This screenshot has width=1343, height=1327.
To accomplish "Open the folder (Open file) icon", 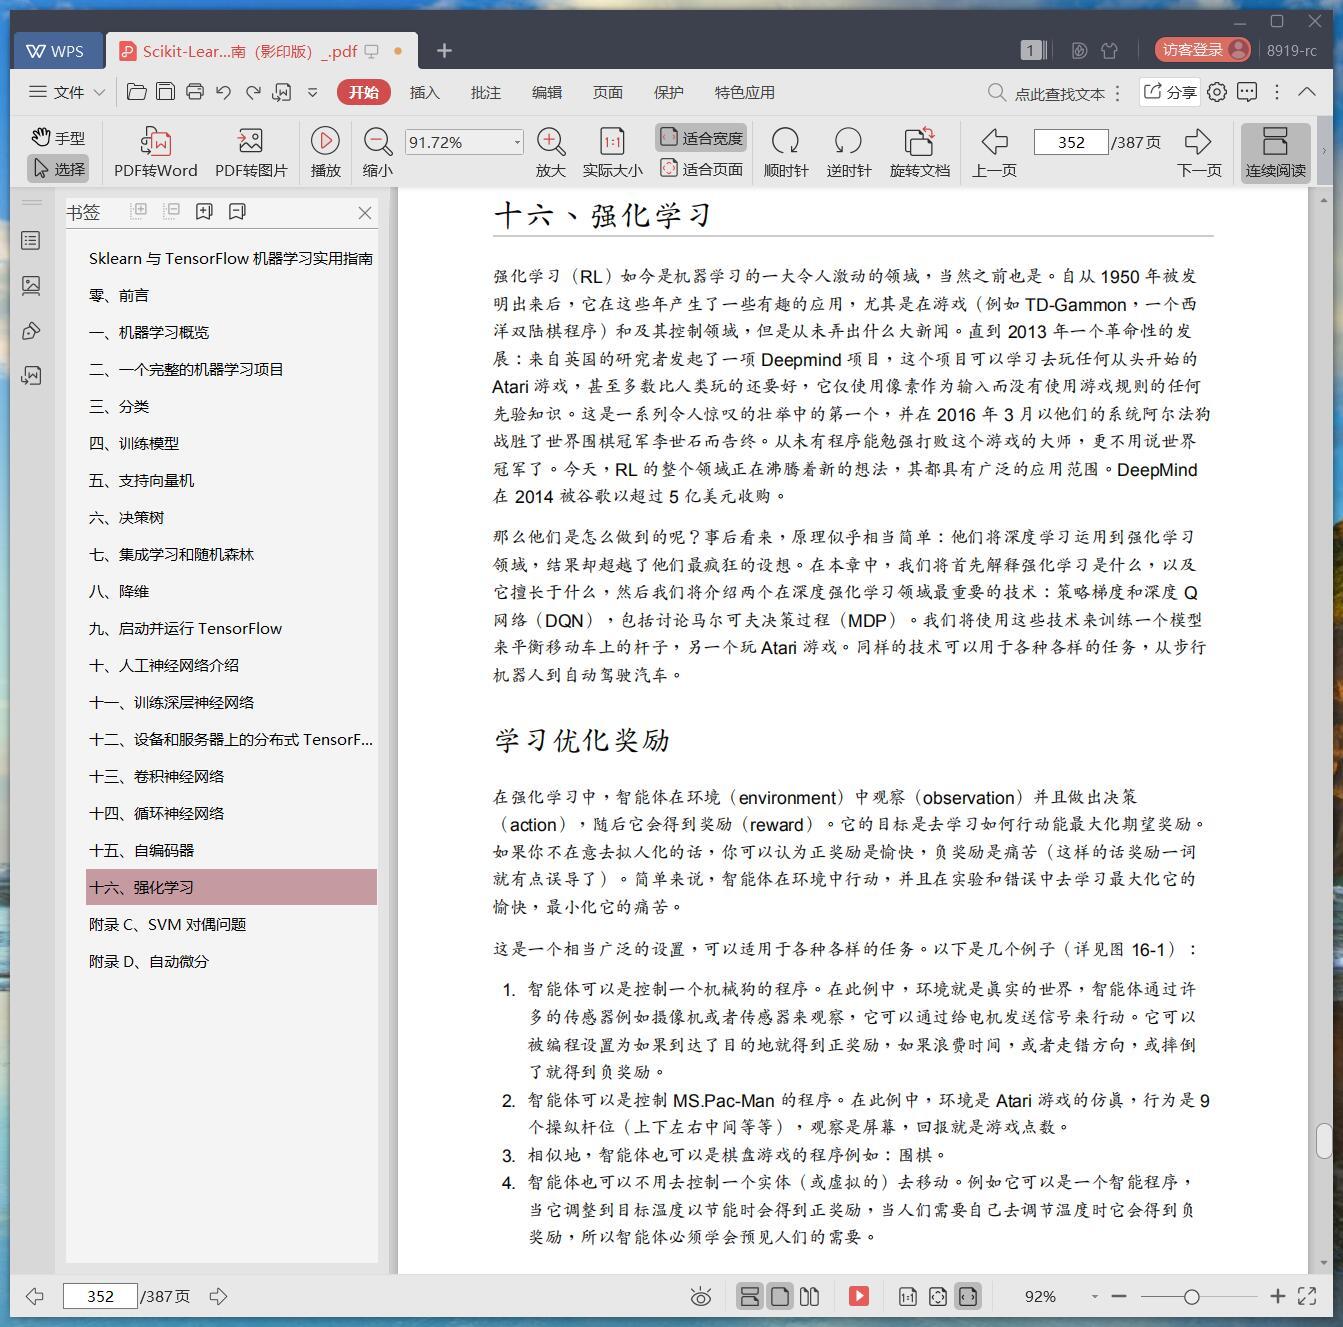I will (137, 92).
